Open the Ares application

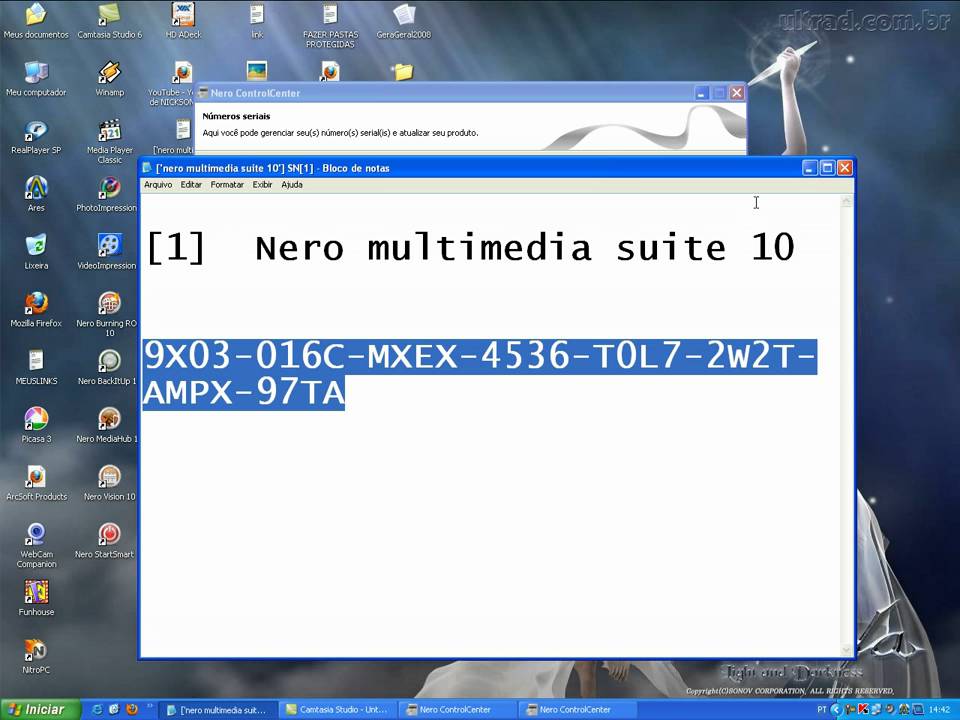36,189
